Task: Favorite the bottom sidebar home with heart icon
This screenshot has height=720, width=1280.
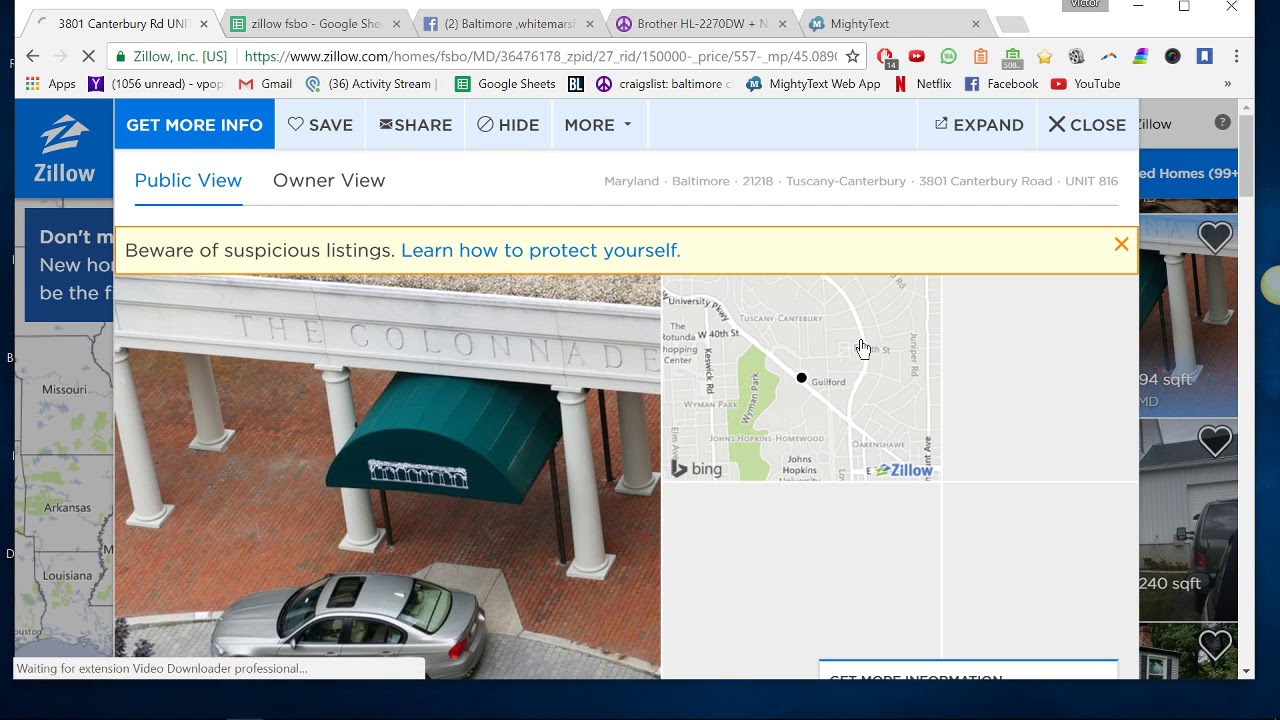Action: [x=1215, y=645]
